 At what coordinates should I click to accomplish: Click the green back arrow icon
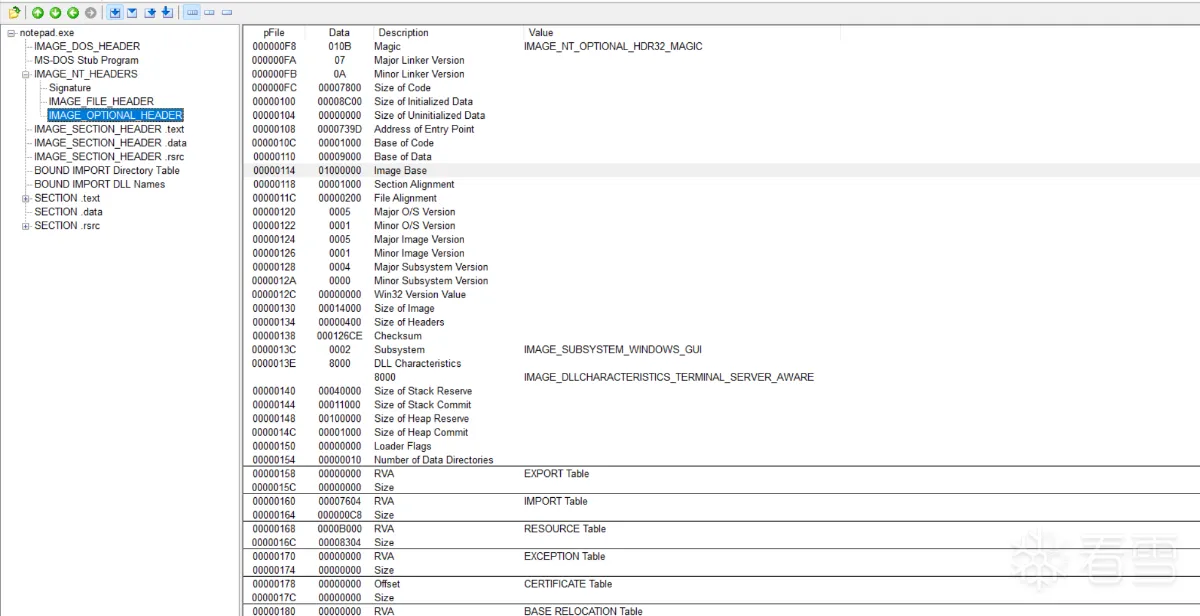pos(73,13)
